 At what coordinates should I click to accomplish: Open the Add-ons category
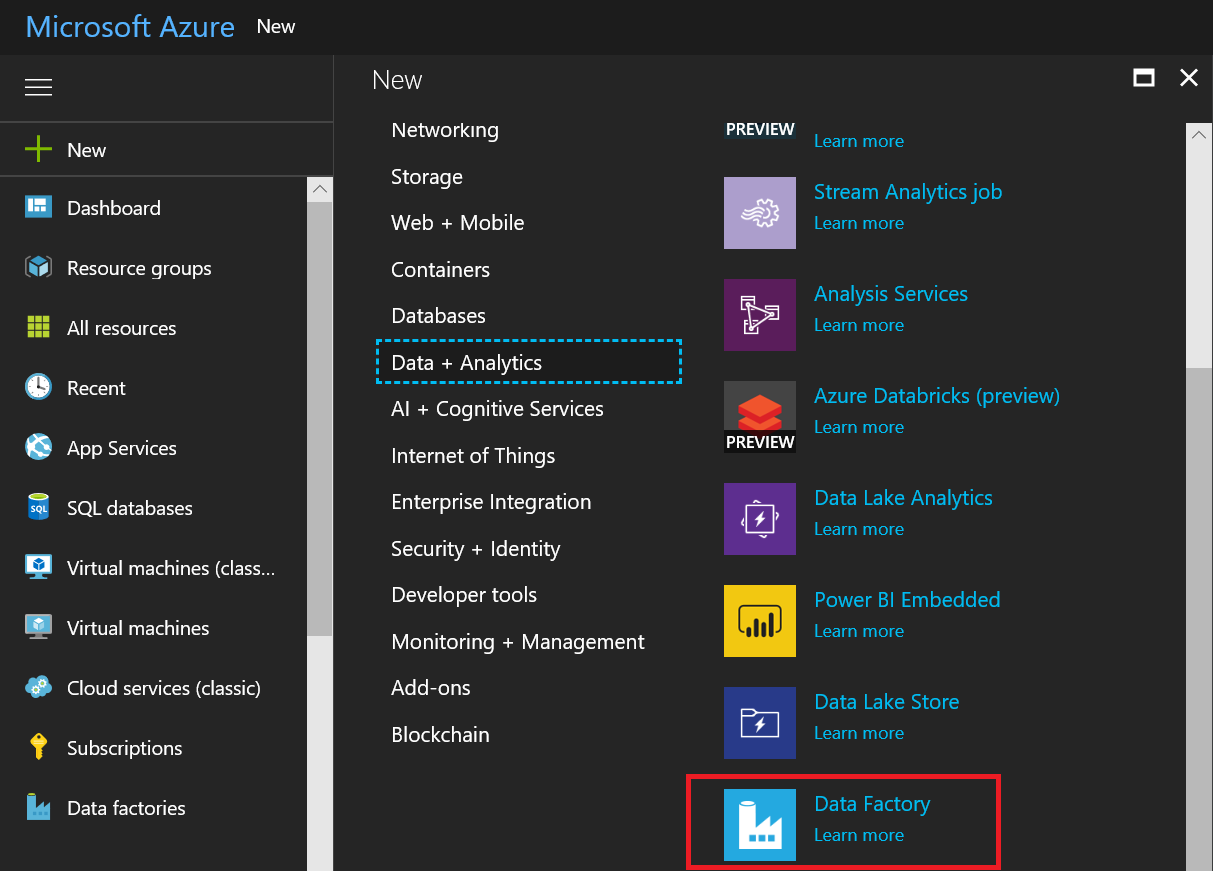tap(431, 688)
